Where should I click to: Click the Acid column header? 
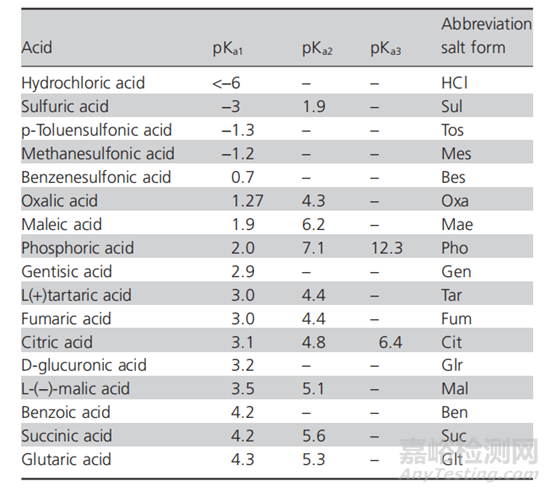click(37, 47)
